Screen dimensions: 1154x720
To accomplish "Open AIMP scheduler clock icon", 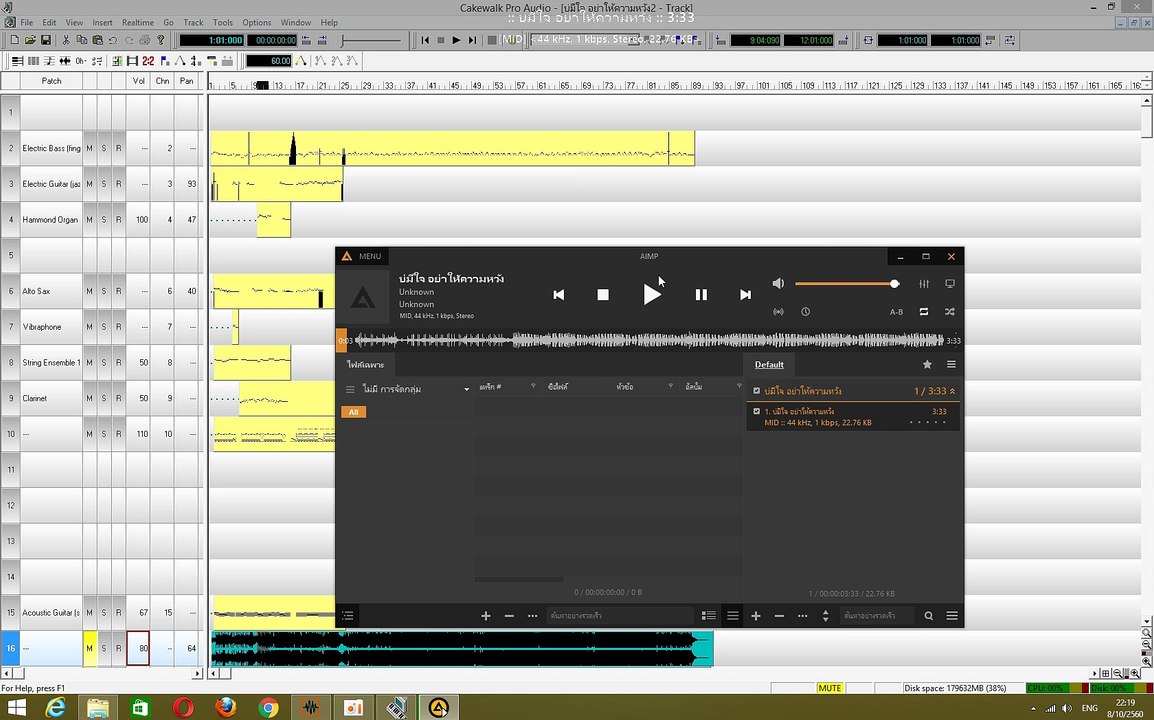I will pyautogui.click(x=805, y=311).
